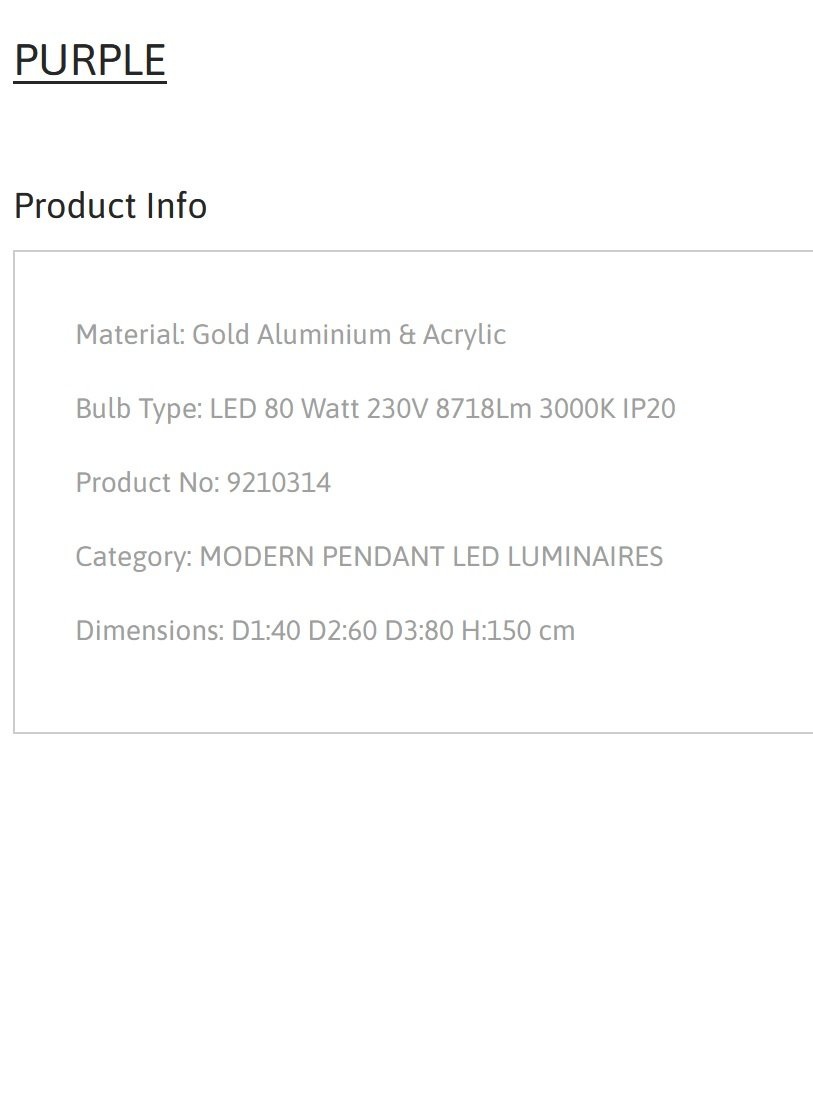Click the Bulb Type LED 80 Watt line
Screen dimensions: 813x1101
tap(376, 409)
